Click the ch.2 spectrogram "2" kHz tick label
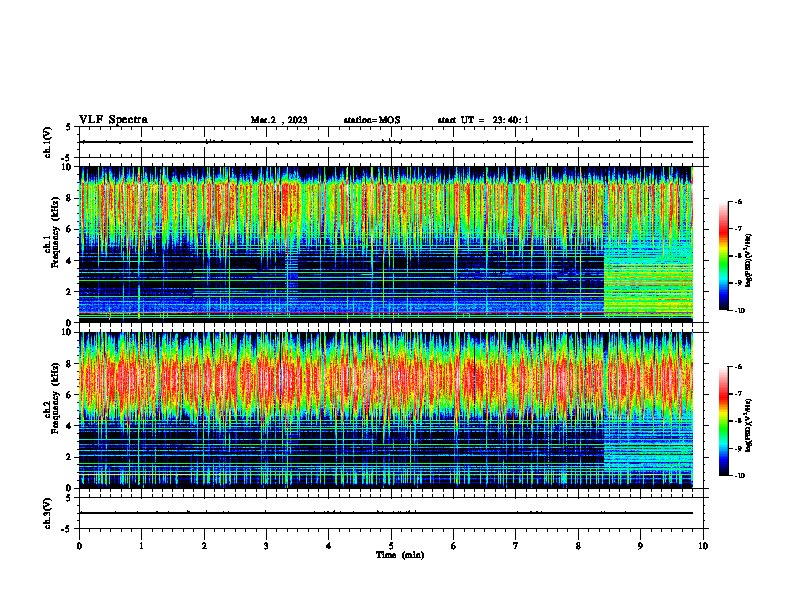This screenshot has width=792, height=612. 70,457
